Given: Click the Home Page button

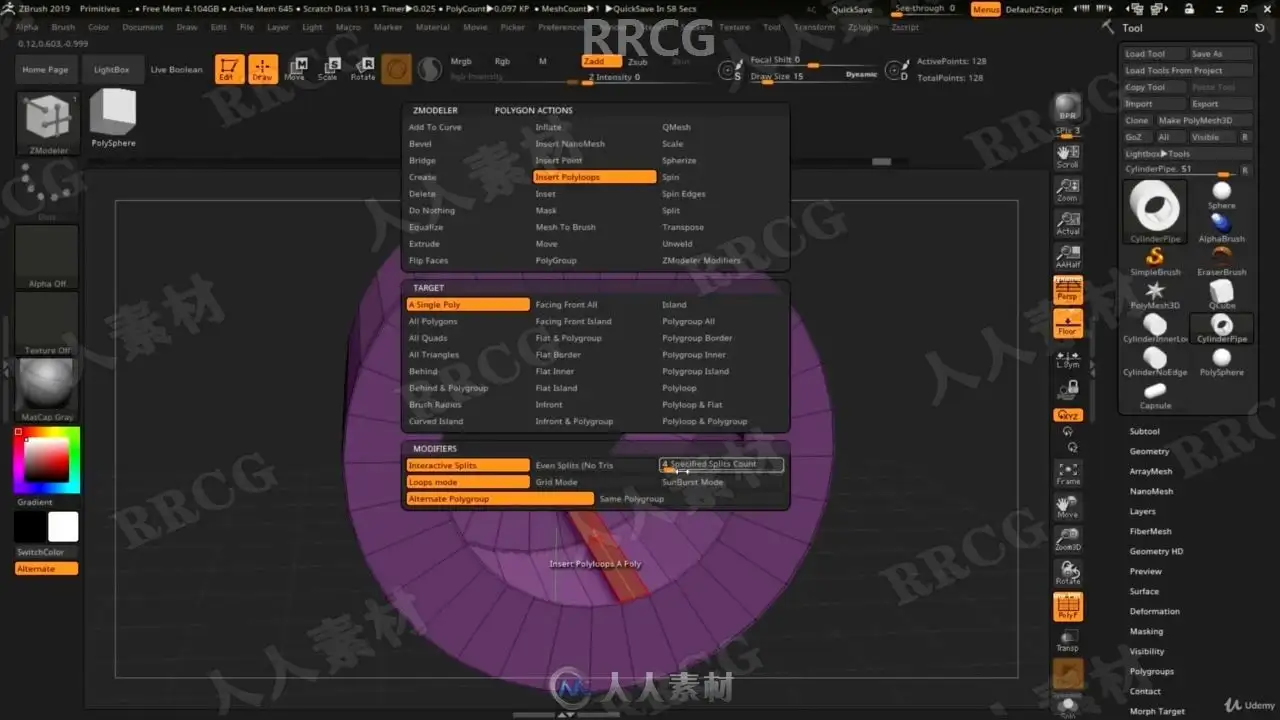Looking at the screenshot, I should pos(46,70).
